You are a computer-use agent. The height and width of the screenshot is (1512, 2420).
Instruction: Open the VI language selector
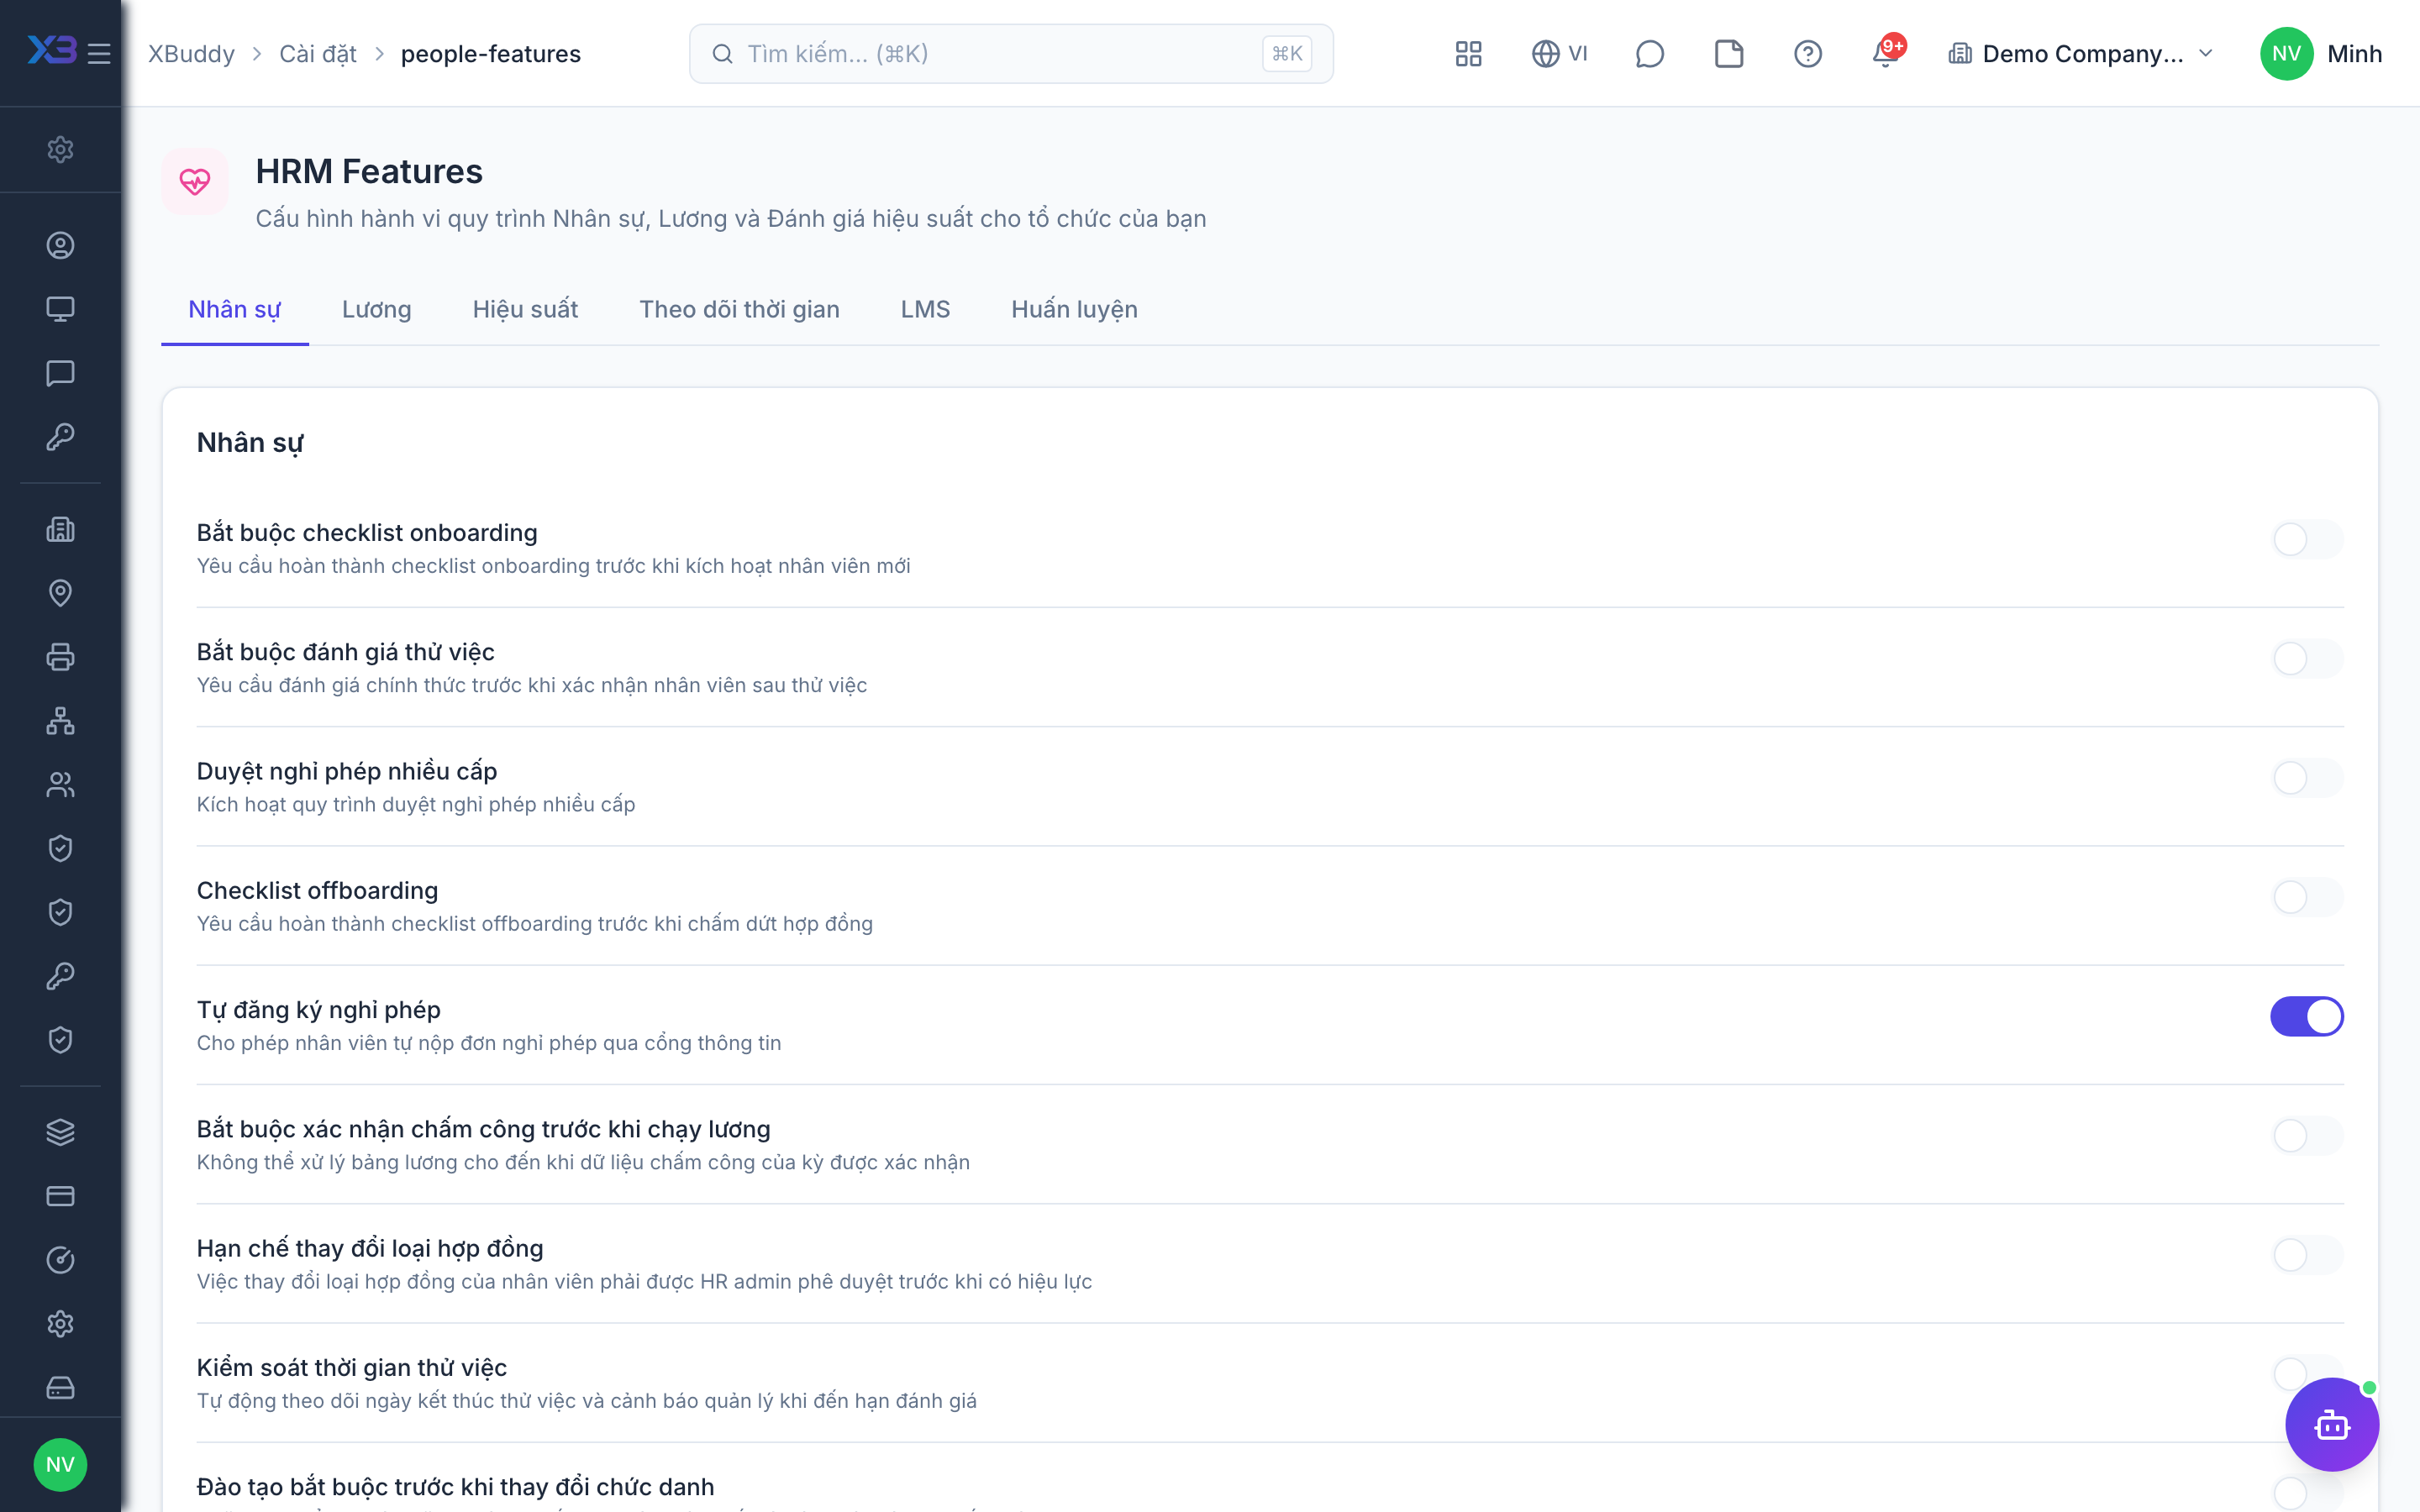[1560, 53]
